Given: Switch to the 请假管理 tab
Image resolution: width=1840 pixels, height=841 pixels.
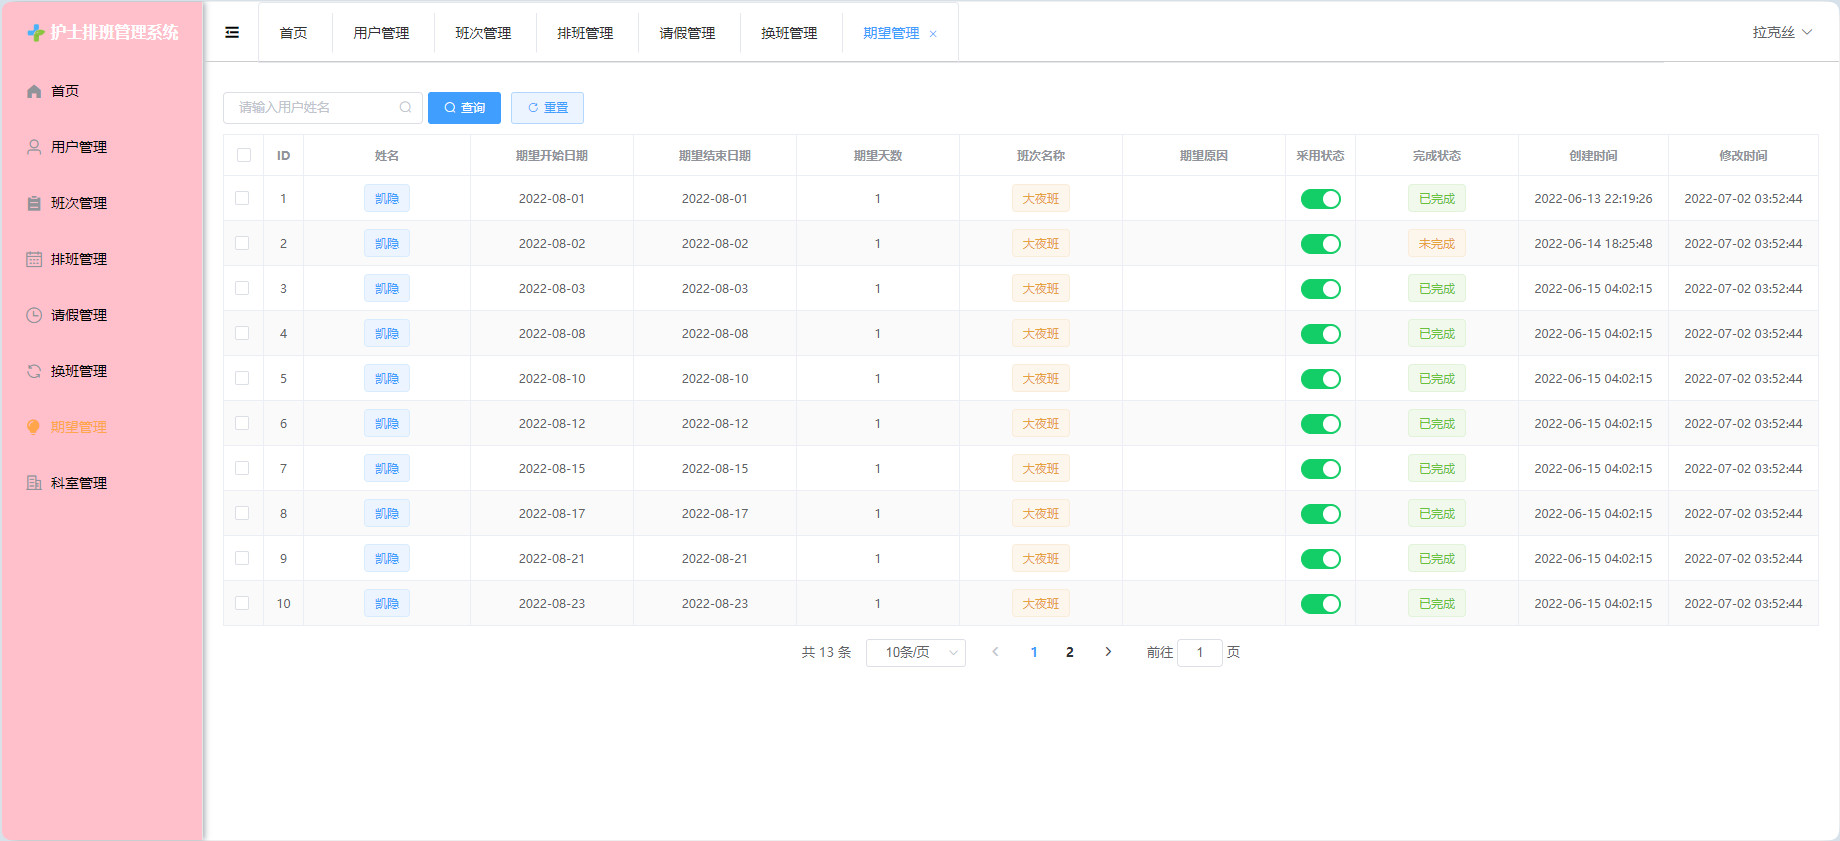Looking at the screenshot, I should [x=687, y=33].
